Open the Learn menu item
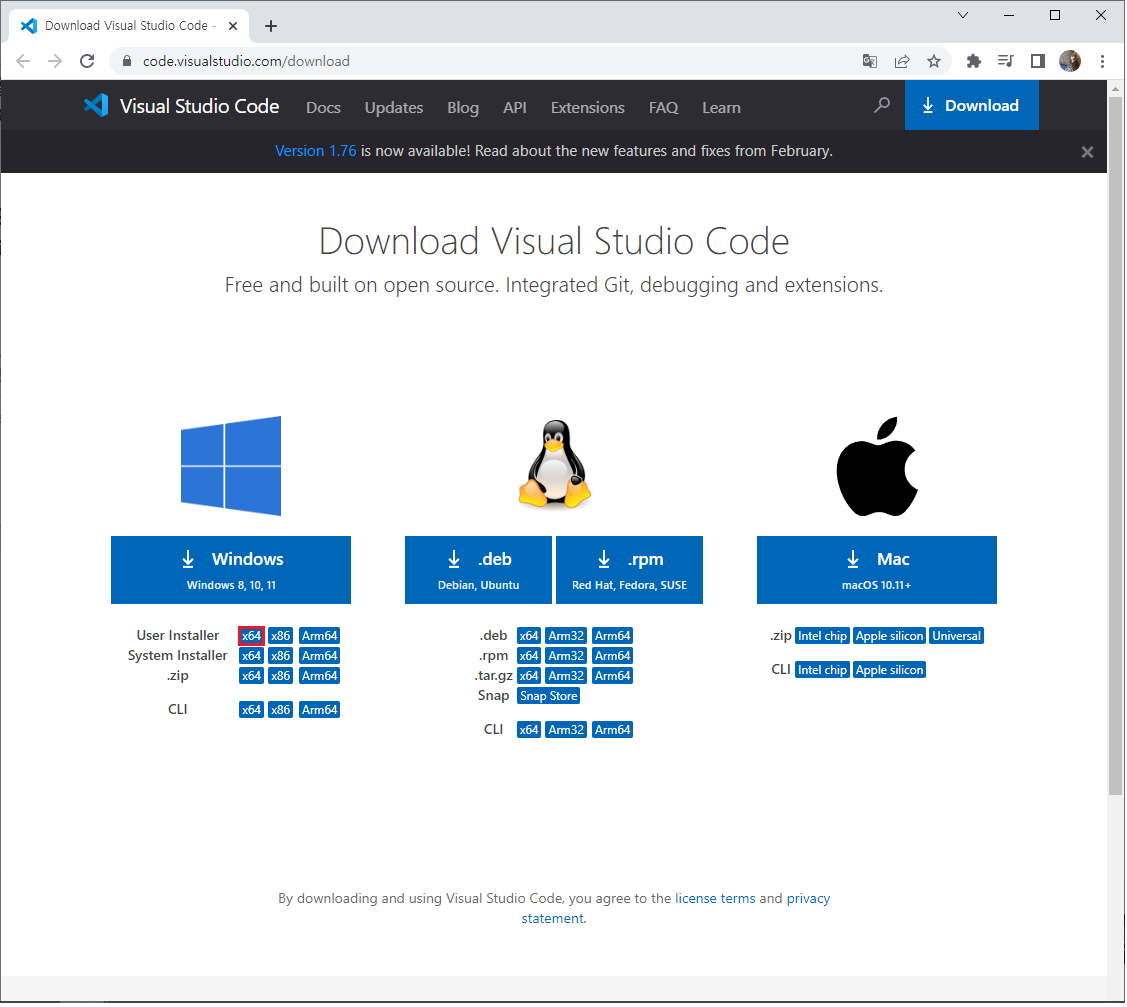Screen dimensions: 1127x1007 (x=721, y=107)
